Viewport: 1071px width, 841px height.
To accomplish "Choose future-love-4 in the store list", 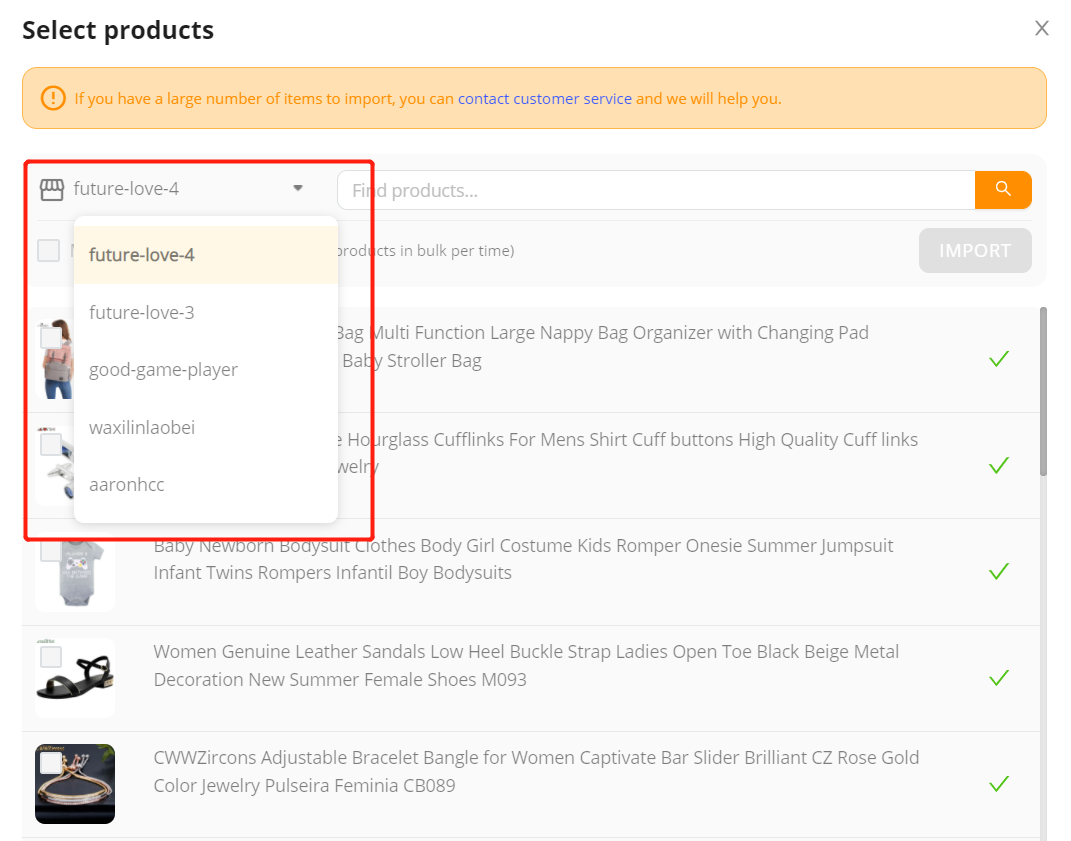I will pos(206,255).
